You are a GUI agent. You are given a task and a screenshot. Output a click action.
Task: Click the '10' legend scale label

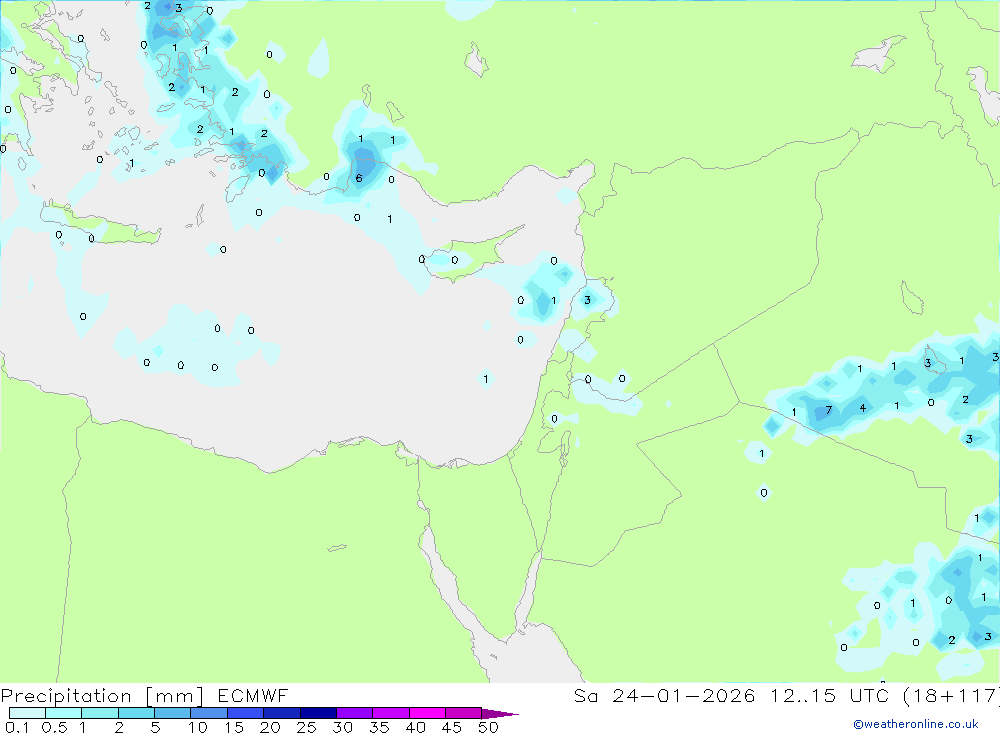197,727
